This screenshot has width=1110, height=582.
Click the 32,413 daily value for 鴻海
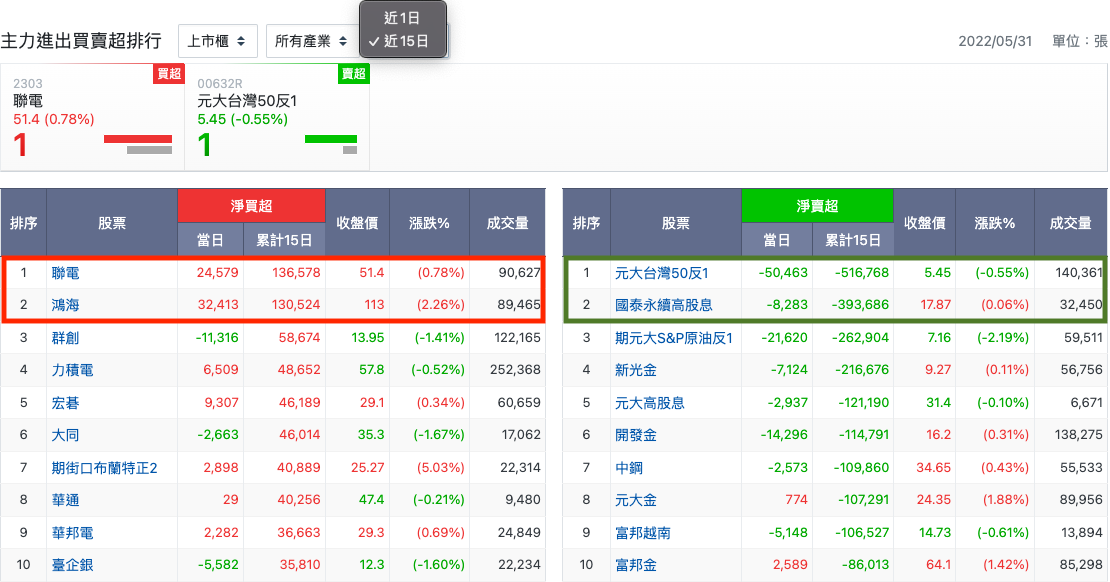[217, 305]
